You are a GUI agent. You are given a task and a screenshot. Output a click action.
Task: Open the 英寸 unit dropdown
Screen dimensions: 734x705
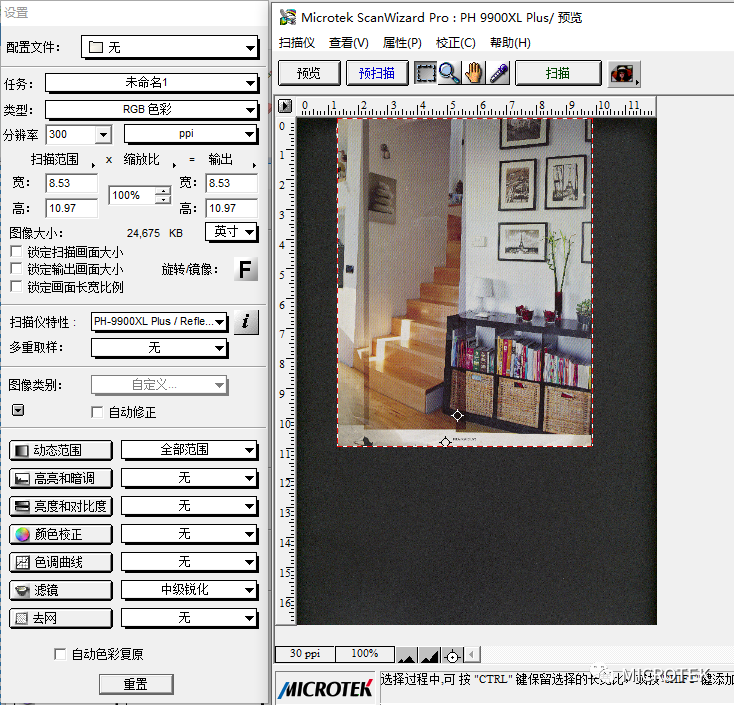232,232
